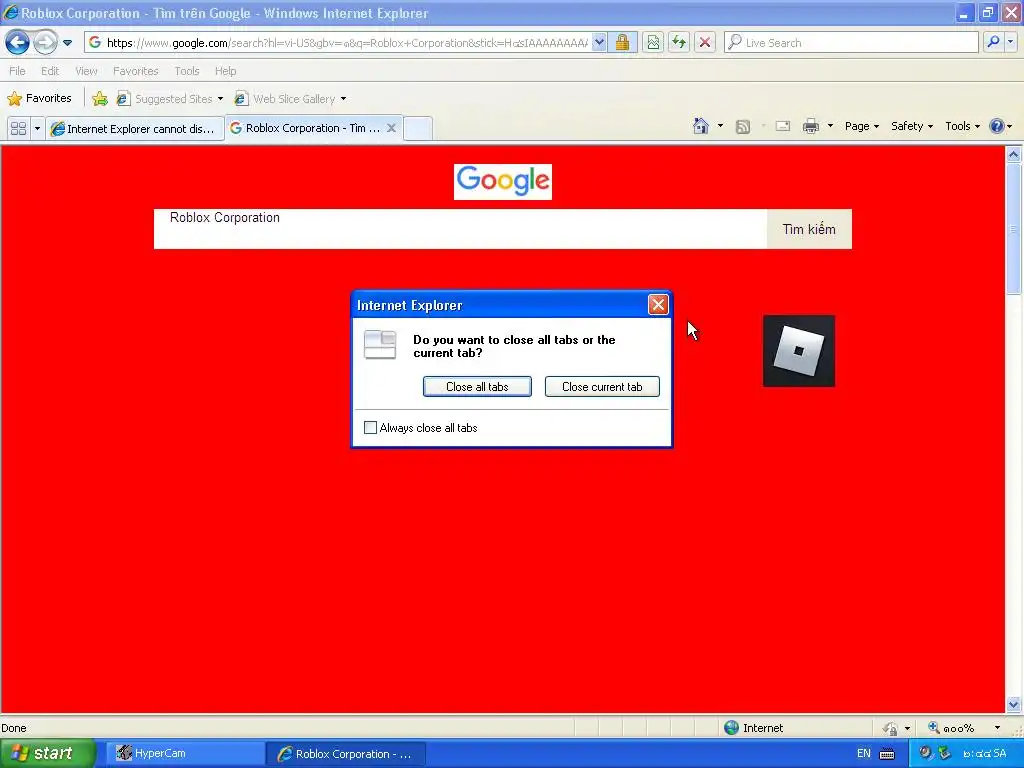The image size is (1024, 768).
Task: Open the File menu
Action: [18, 71]
